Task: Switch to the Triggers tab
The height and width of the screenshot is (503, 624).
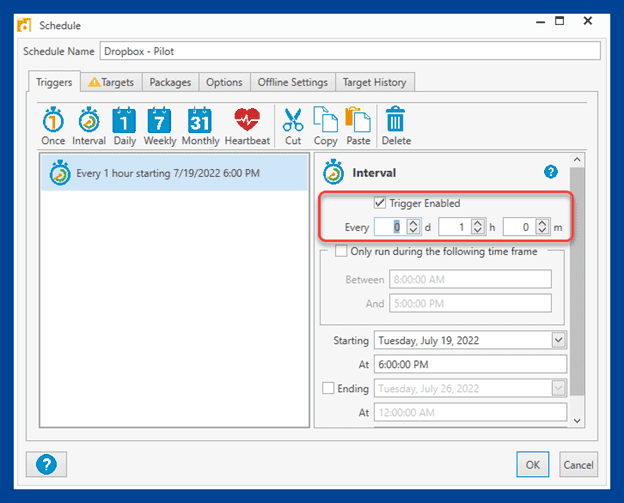Action: 54,82
